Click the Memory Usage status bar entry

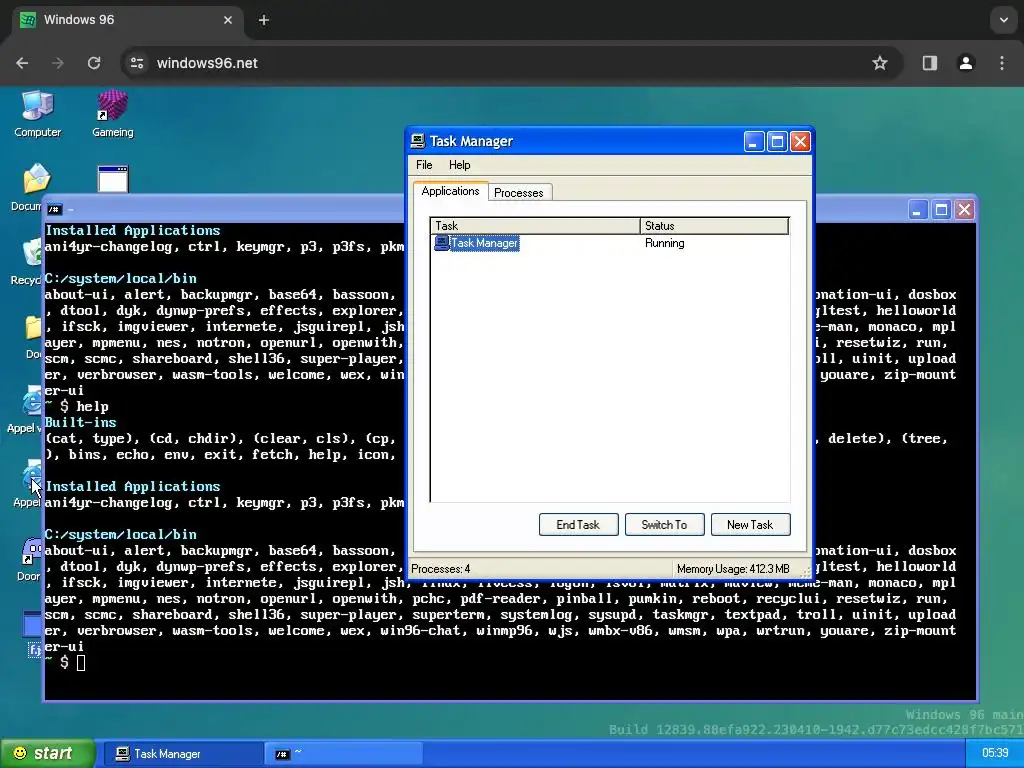pyautogui.click(x=733, y=569)
